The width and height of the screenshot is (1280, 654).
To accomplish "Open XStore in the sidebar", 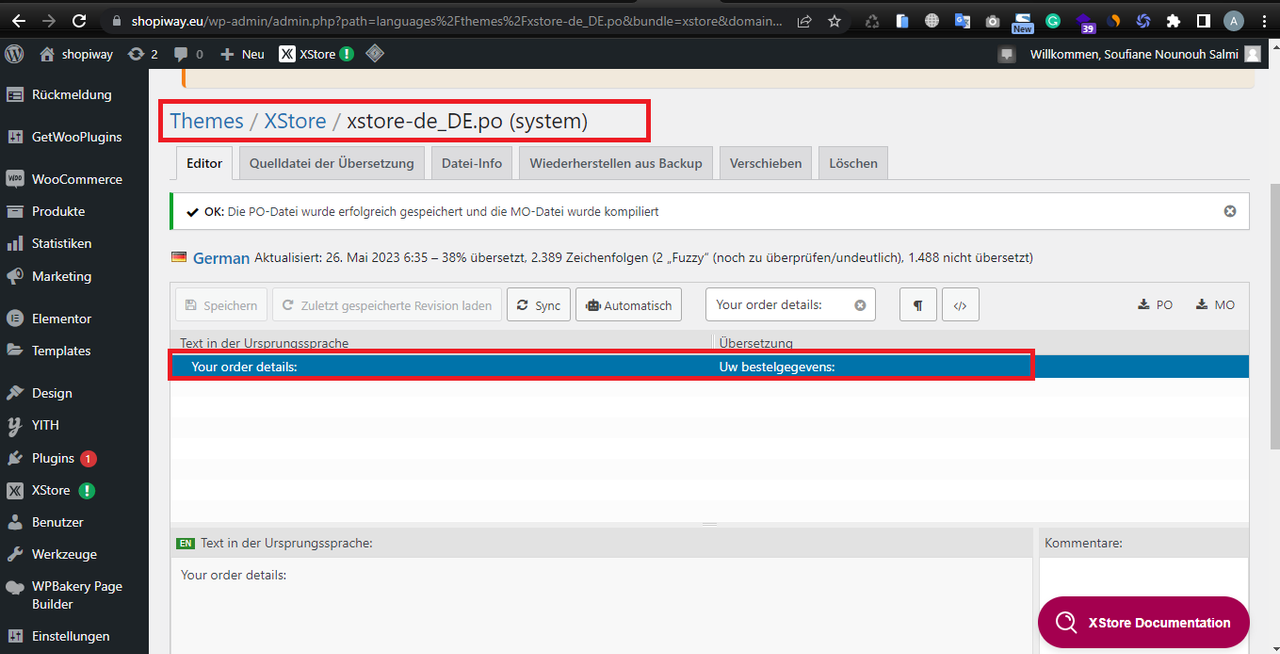I will (x=74, y=490).
